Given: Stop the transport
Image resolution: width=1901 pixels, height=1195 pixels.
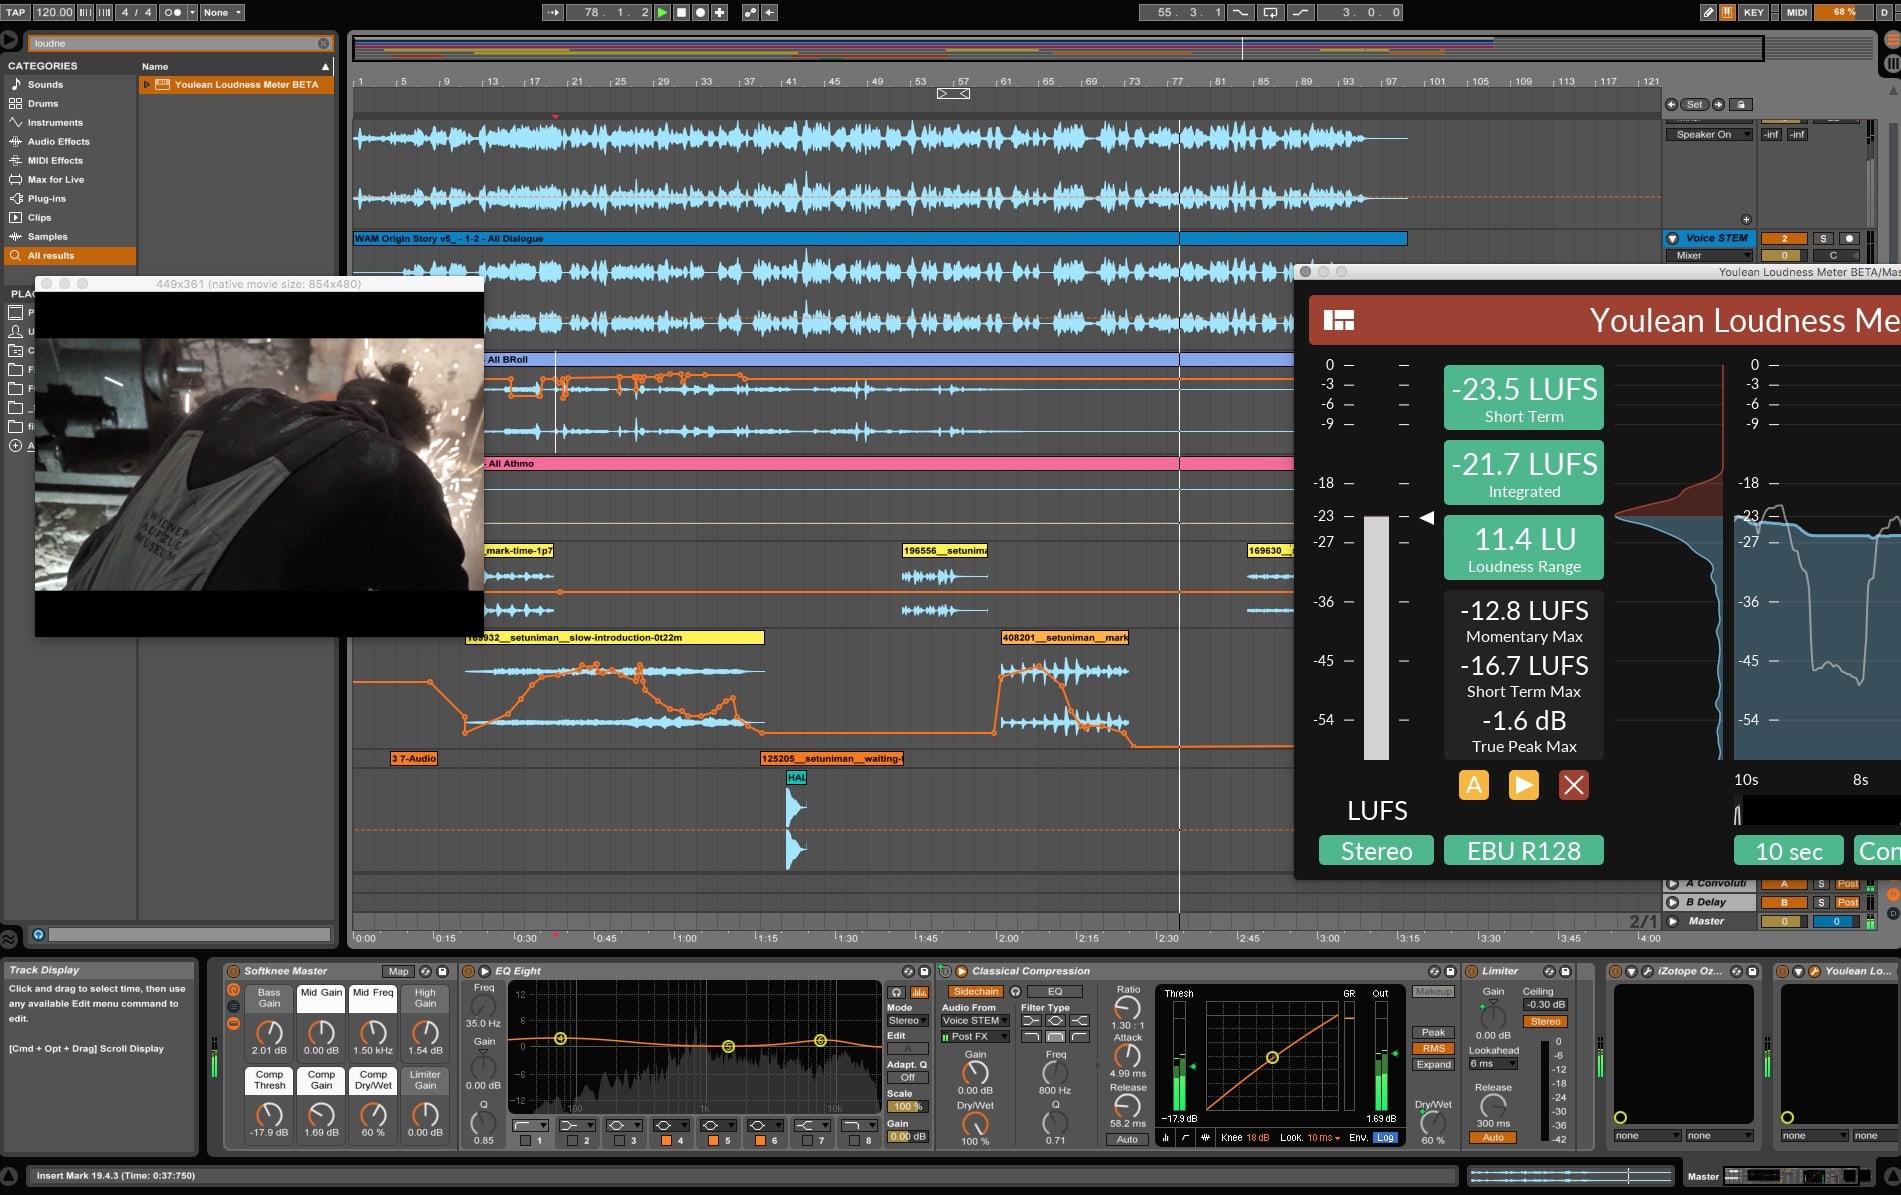Looking at the screenshot, I should coord(681,13).
